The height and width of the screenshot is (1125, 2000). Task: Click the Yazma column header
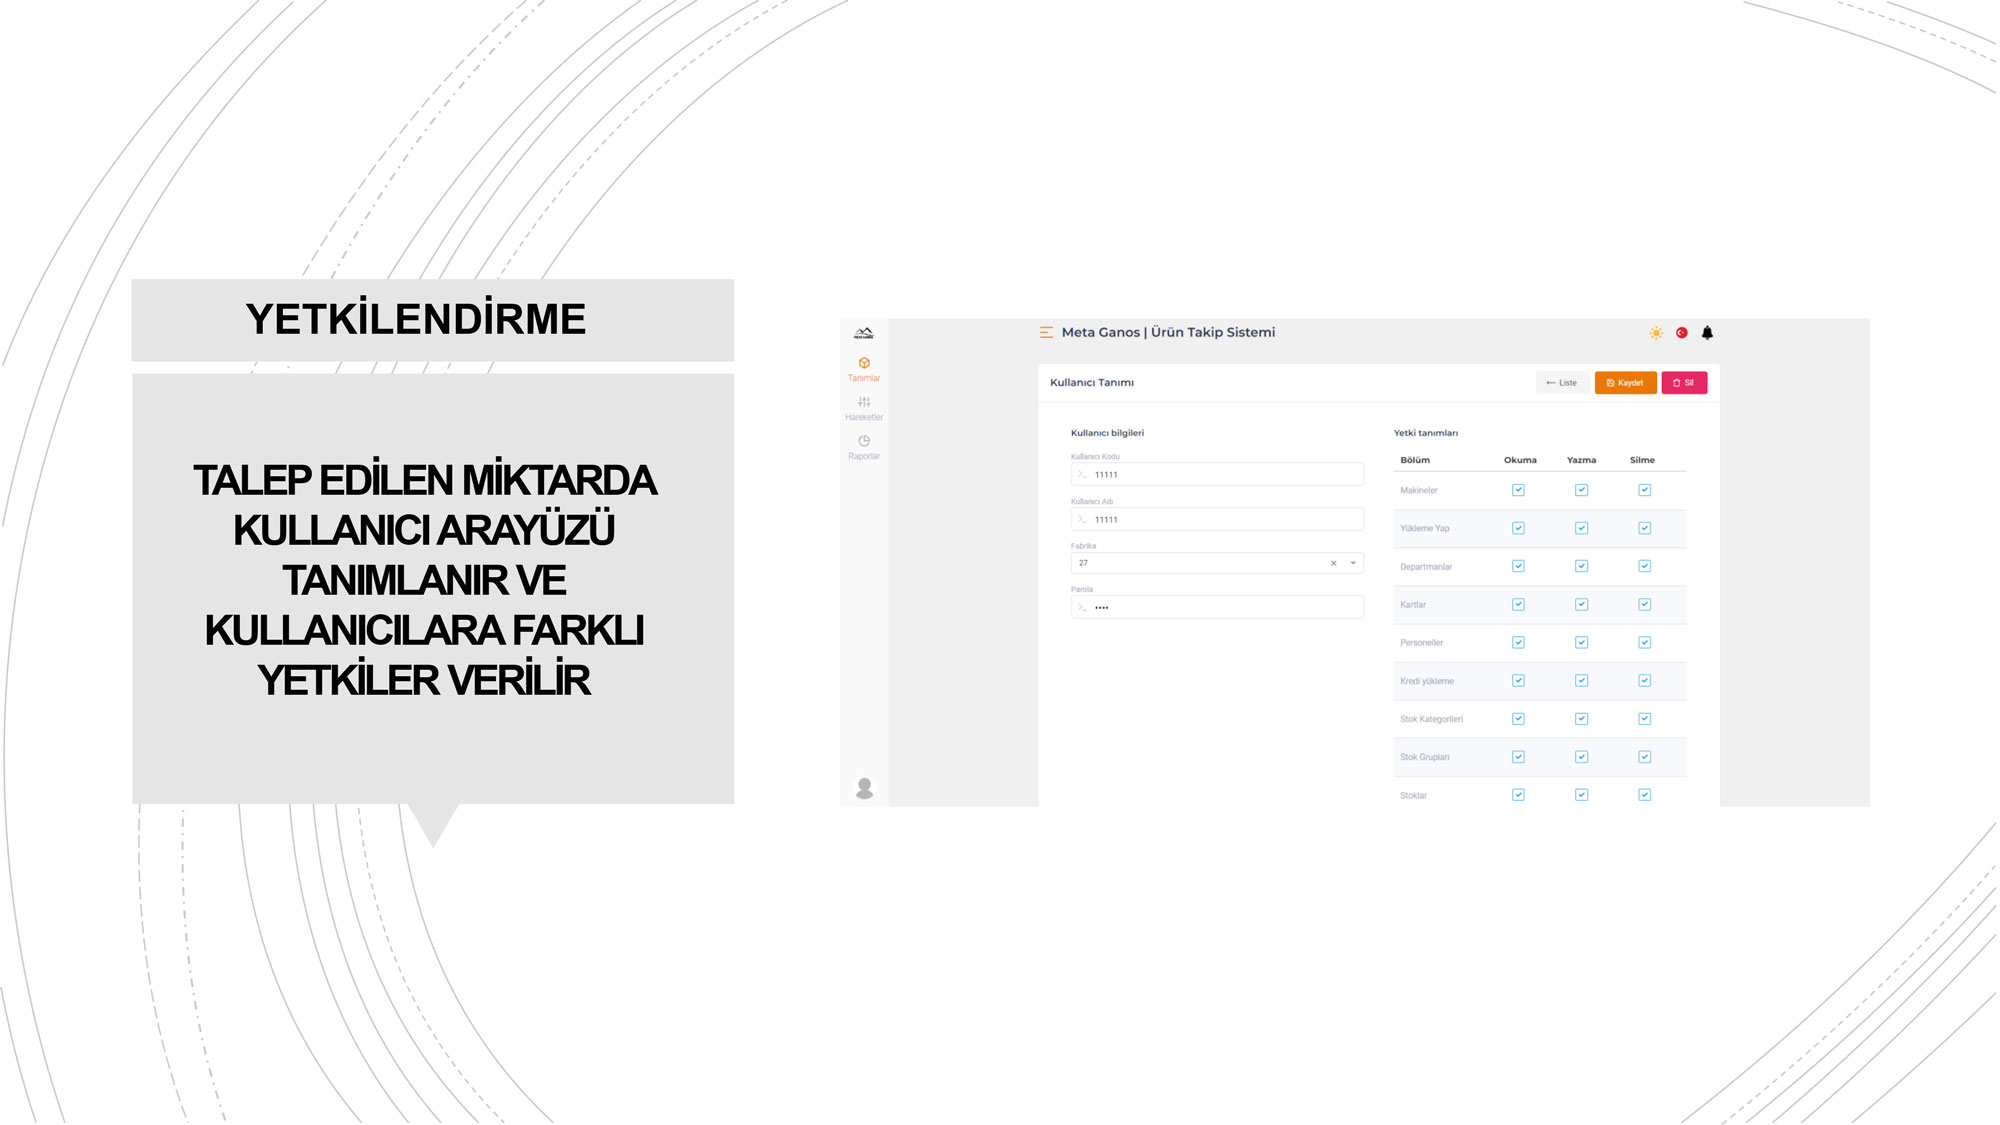pyautogui.click(x=1581, y=460)
